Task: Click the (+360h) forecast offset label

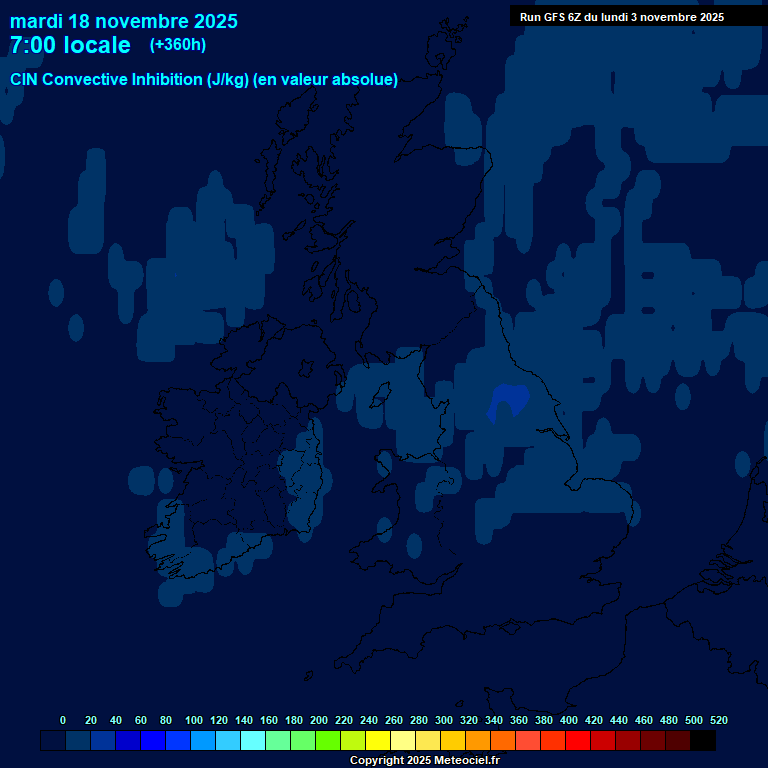Action: 180,45
